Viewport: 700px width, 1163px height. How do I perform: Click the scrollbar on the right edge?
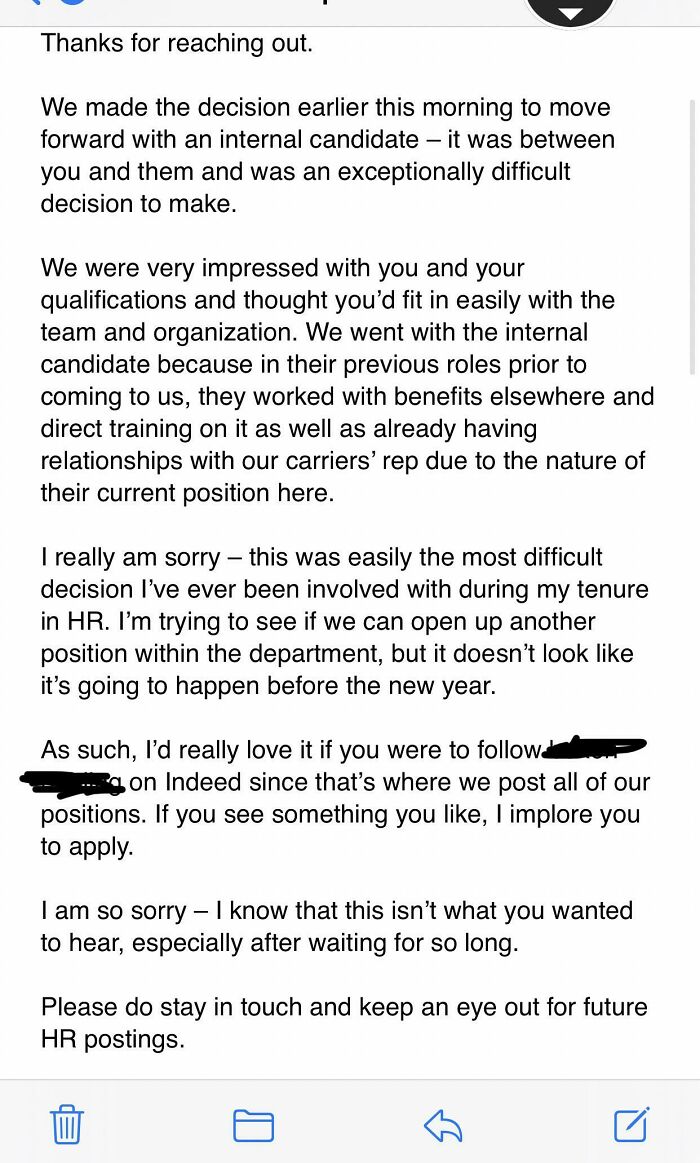(693, 237)
